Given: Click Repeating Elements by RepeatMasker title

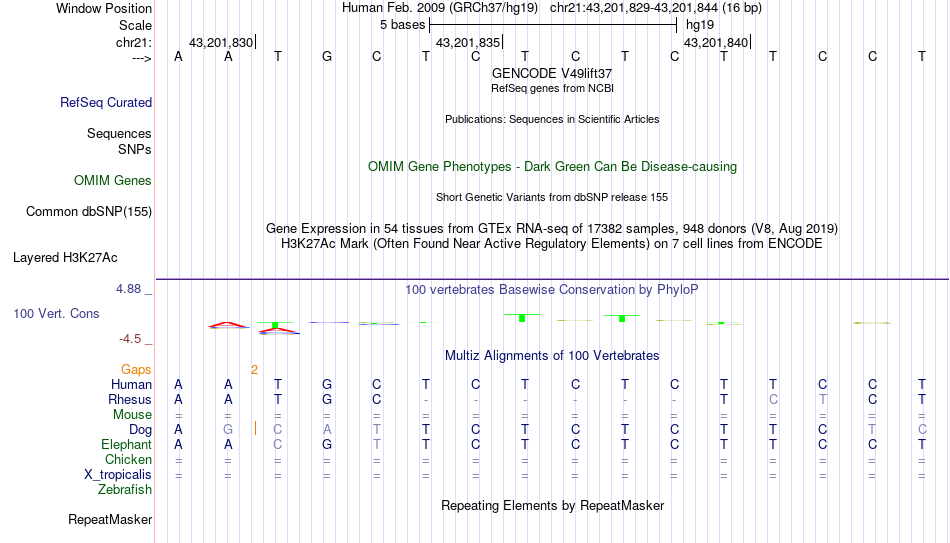Looking at the screenshot, I should (x=552, y=505).
